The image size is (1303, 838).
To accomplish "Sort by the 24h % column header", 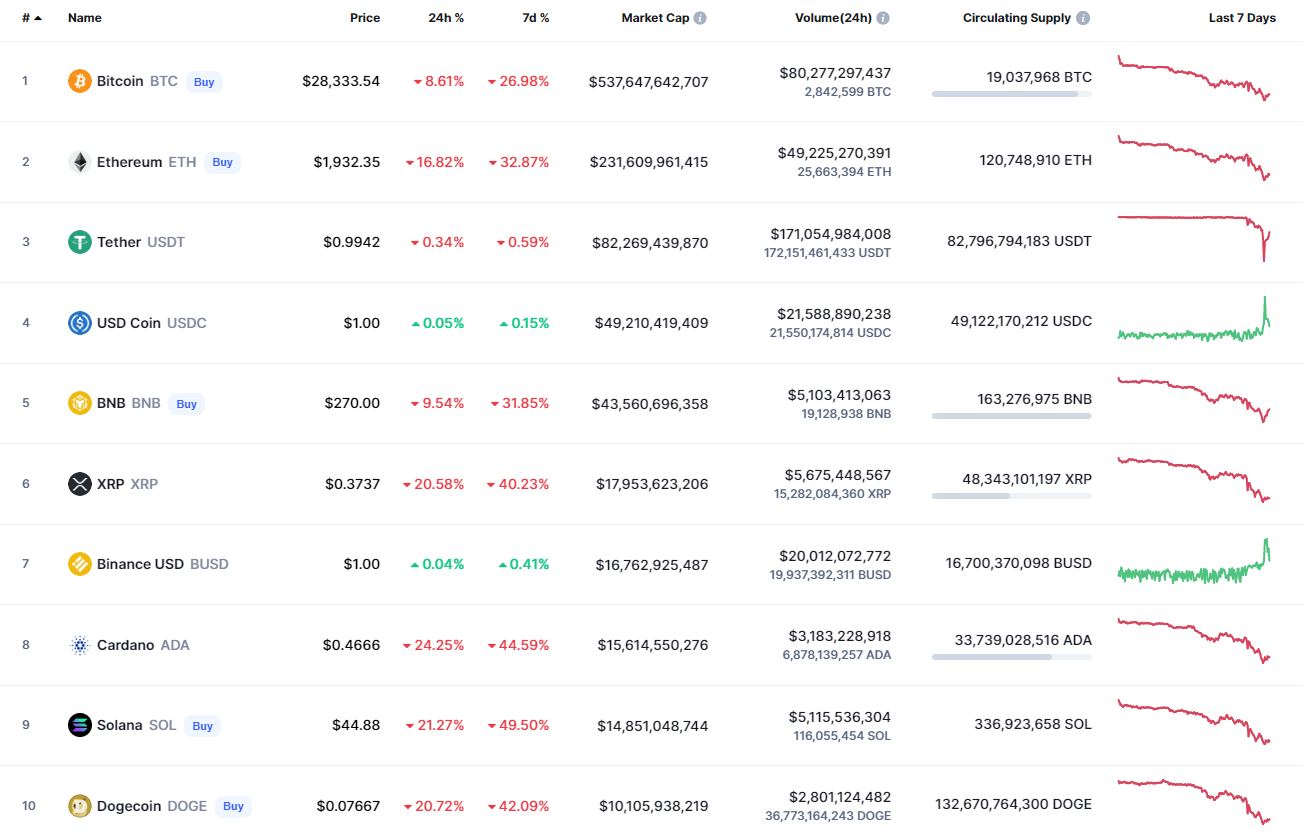I will [x=445, y=18].
